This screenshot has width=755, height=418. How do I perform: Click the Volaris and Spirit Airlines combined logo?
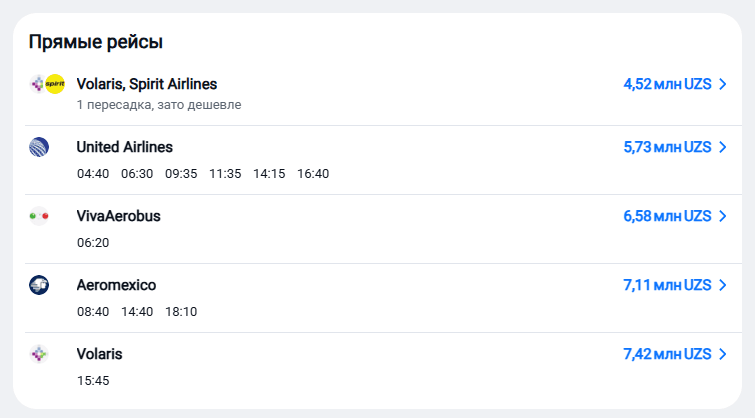click(47, 84)
